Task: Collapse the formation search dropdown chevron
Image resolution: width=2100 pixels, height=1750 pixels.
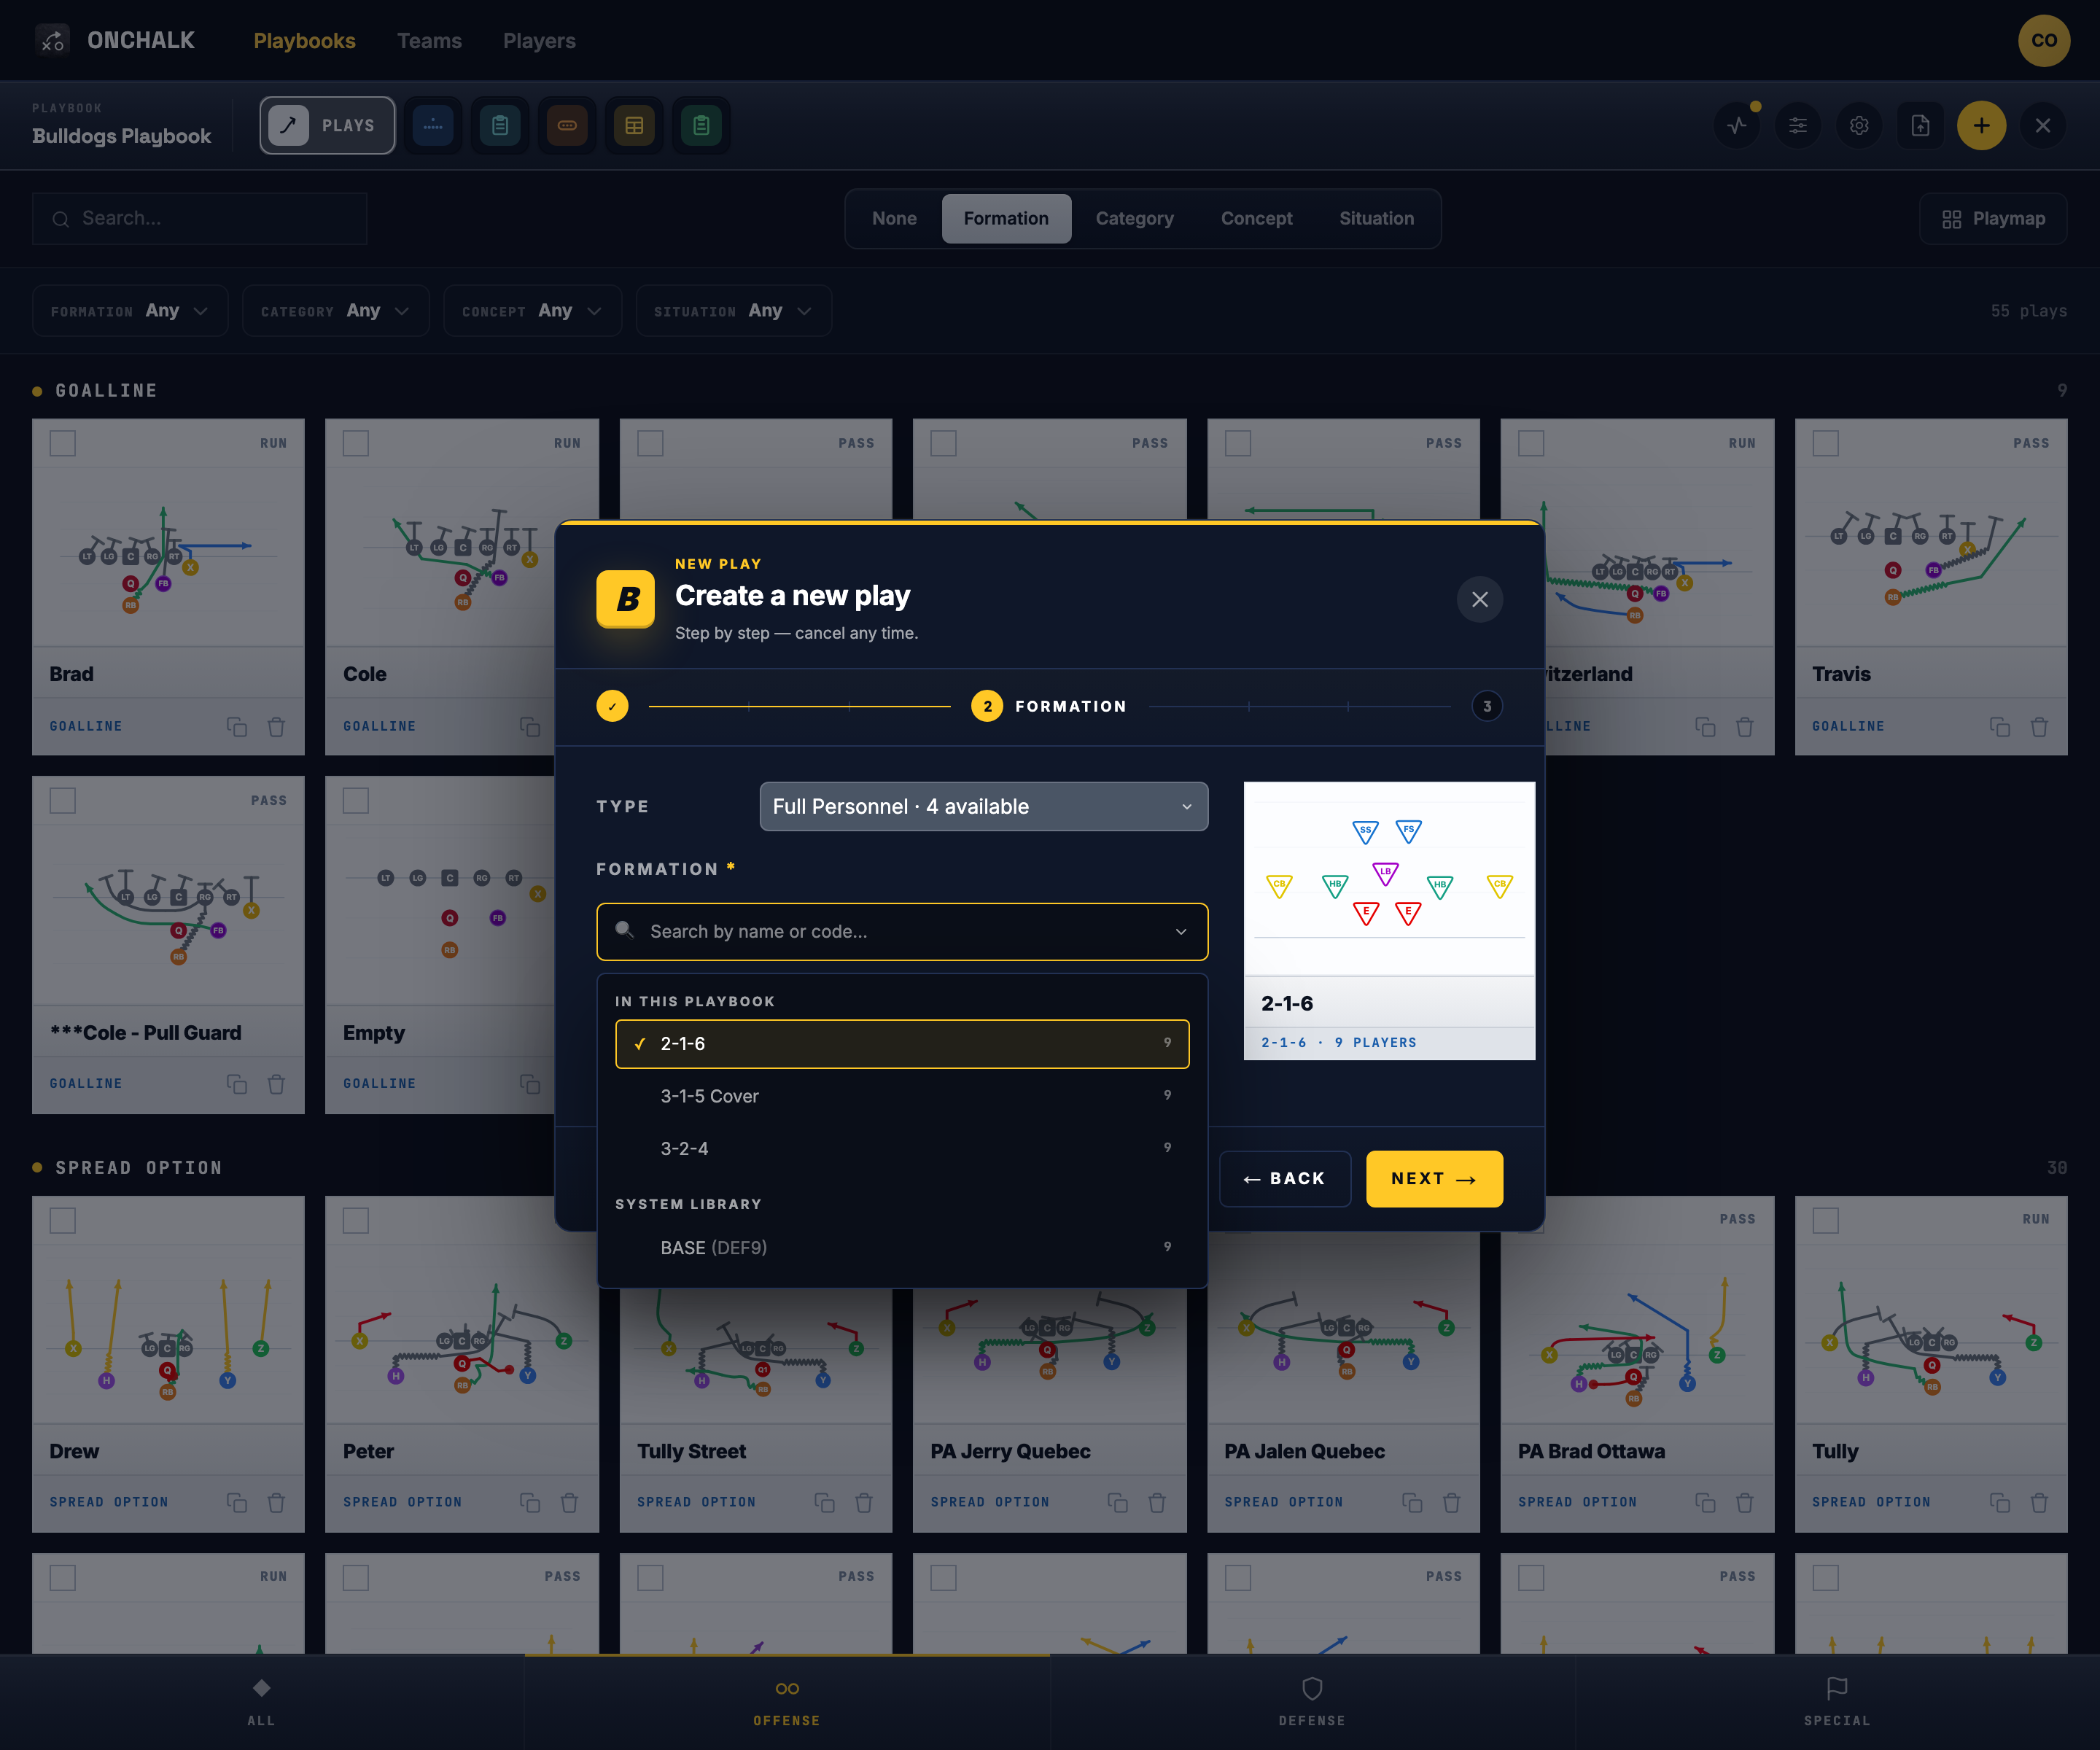Action: coord(1181,932)
